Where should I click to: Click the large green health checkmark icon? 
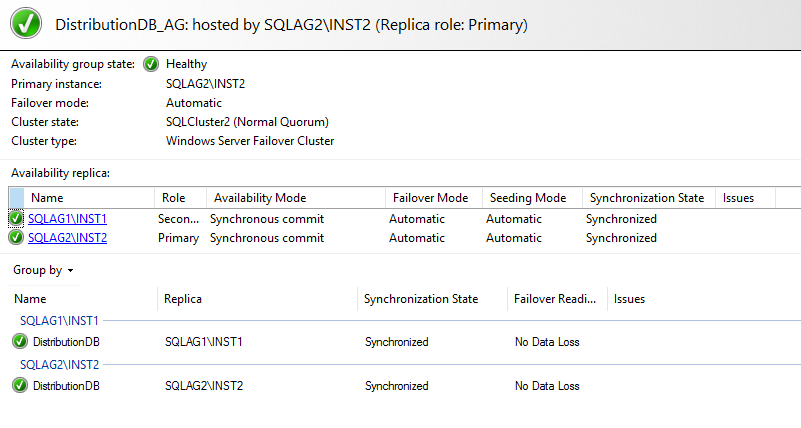(x=28, y=22)
